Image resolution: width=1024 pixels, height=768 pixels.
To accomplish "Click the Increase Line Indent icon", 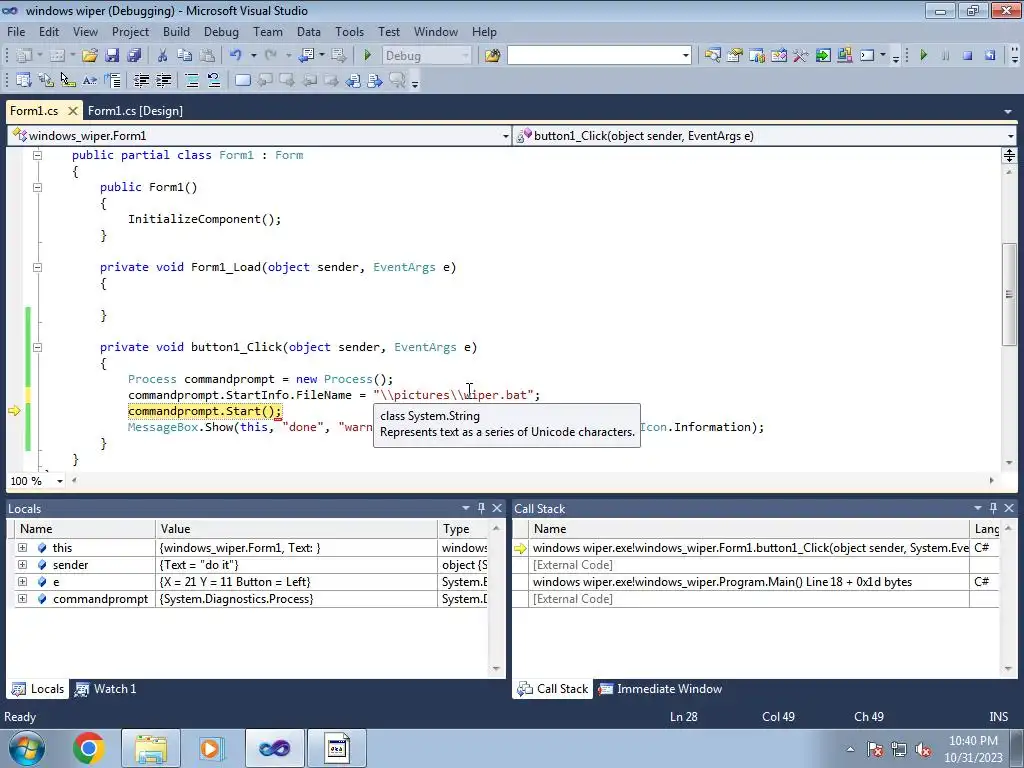I will pyautogui.click(x=163, y=80).
